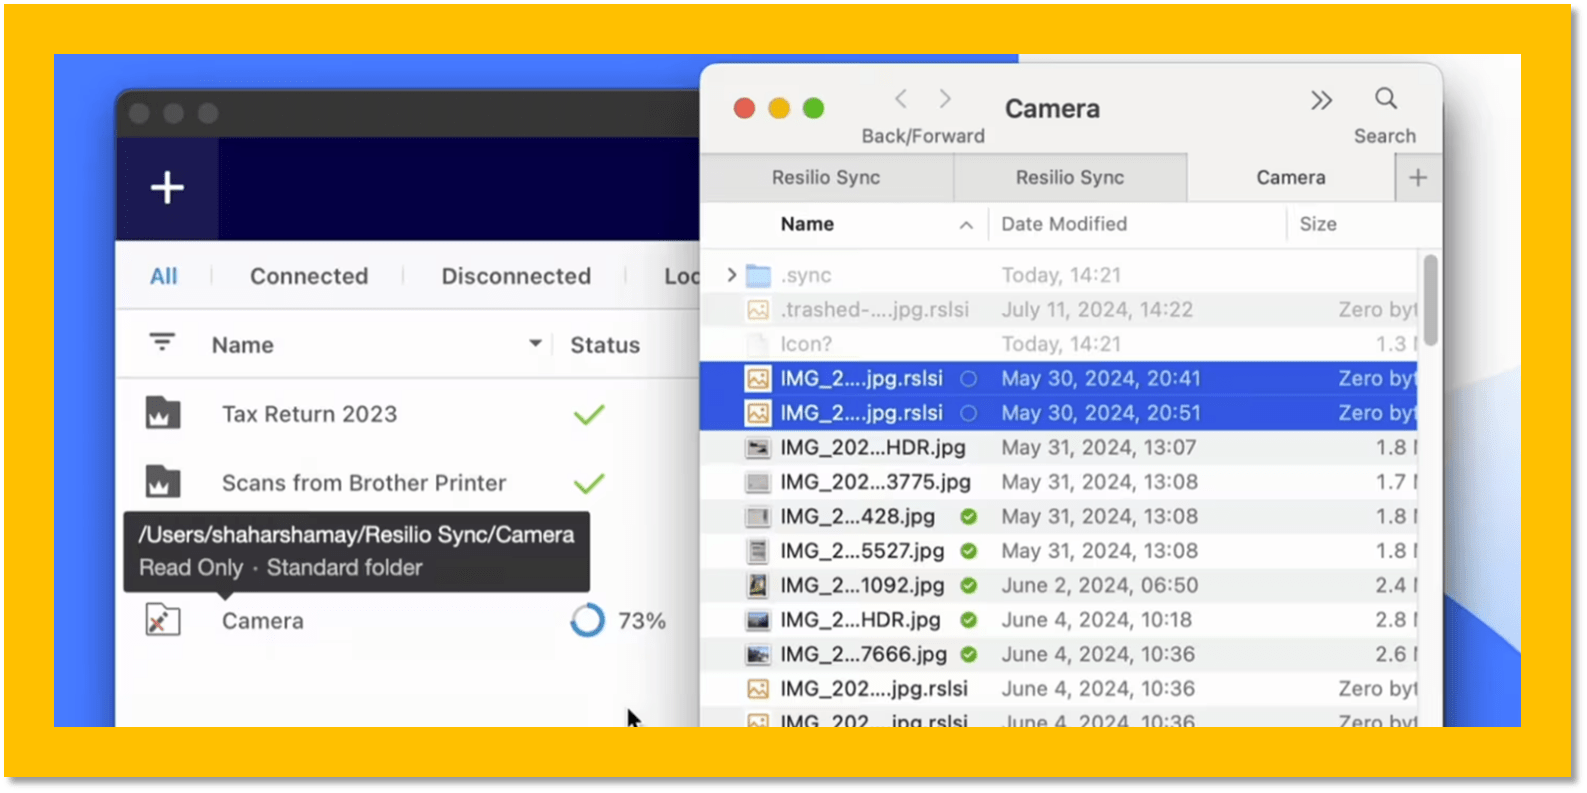Select the file modified June 2, 2024
Screen dimensions: 1587x793
click(x=862, y=585)
